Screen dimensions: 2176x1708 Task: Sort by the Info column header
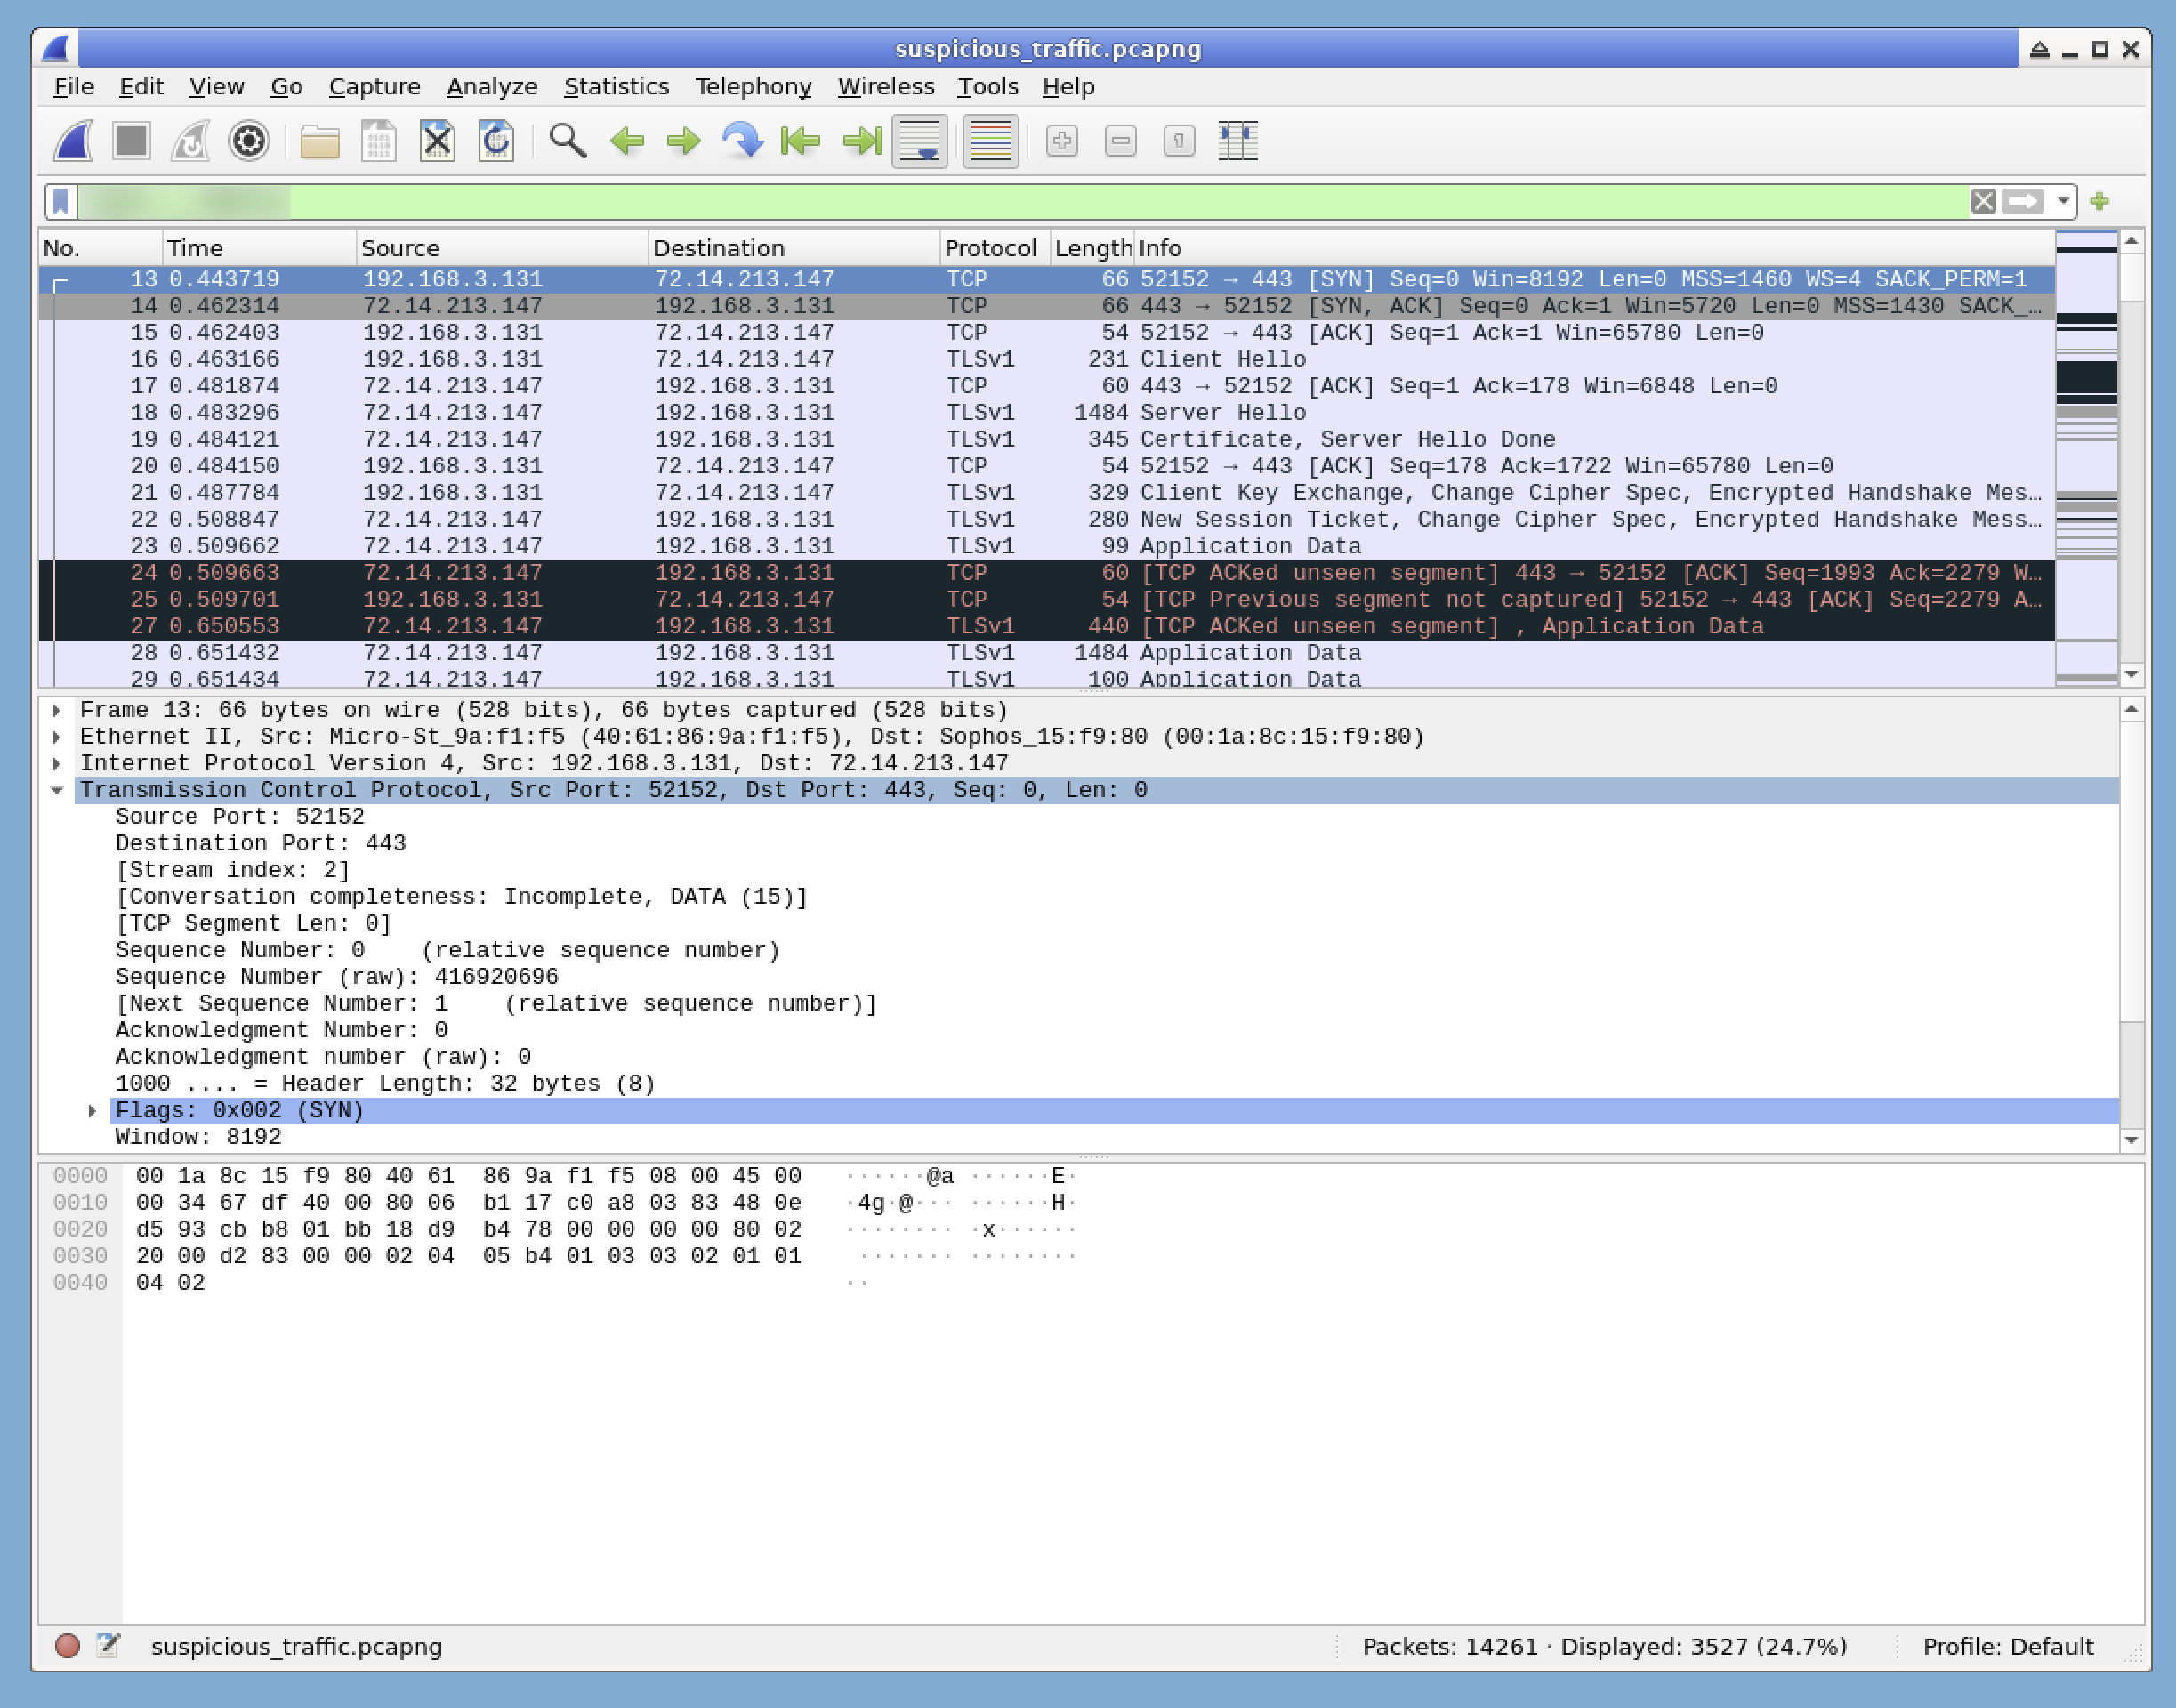(x=1594, y=248)
